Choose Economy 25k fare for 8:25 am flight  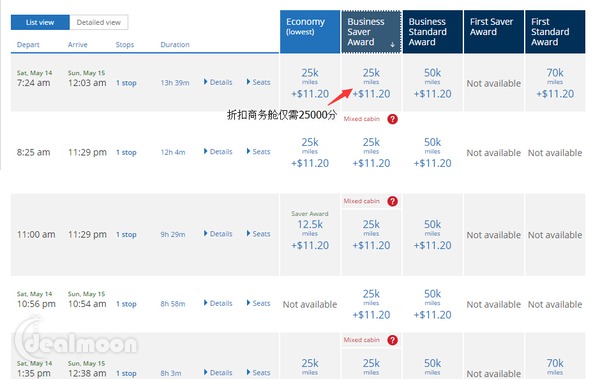310,152
